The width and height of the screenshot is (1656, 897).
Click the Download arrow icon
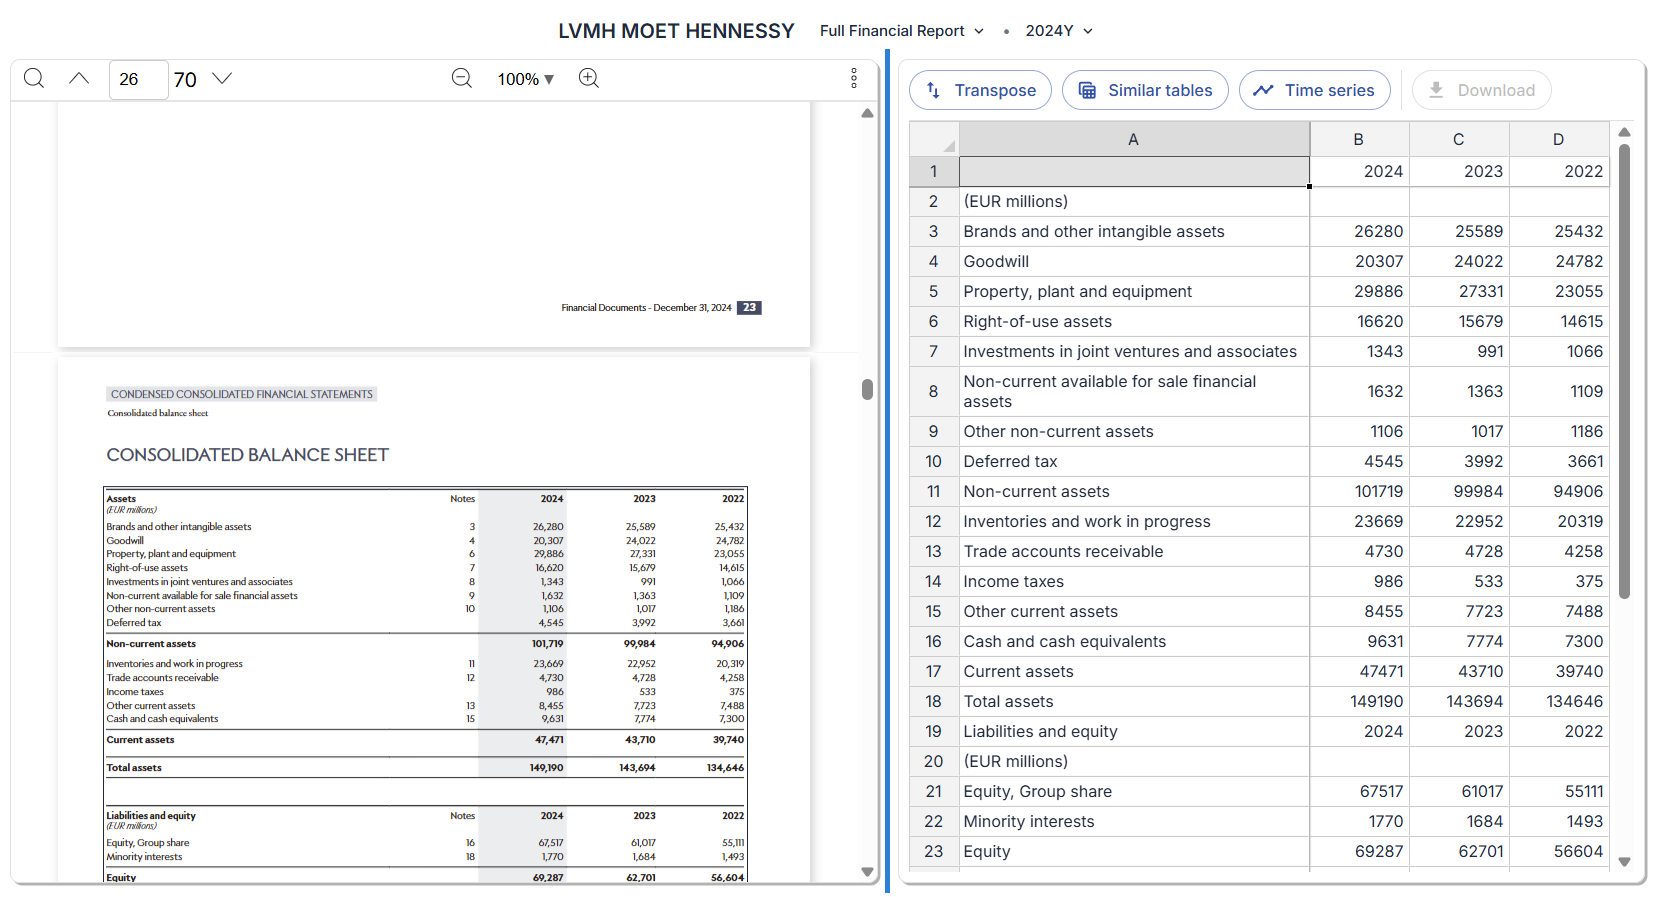pos(1436,90)
